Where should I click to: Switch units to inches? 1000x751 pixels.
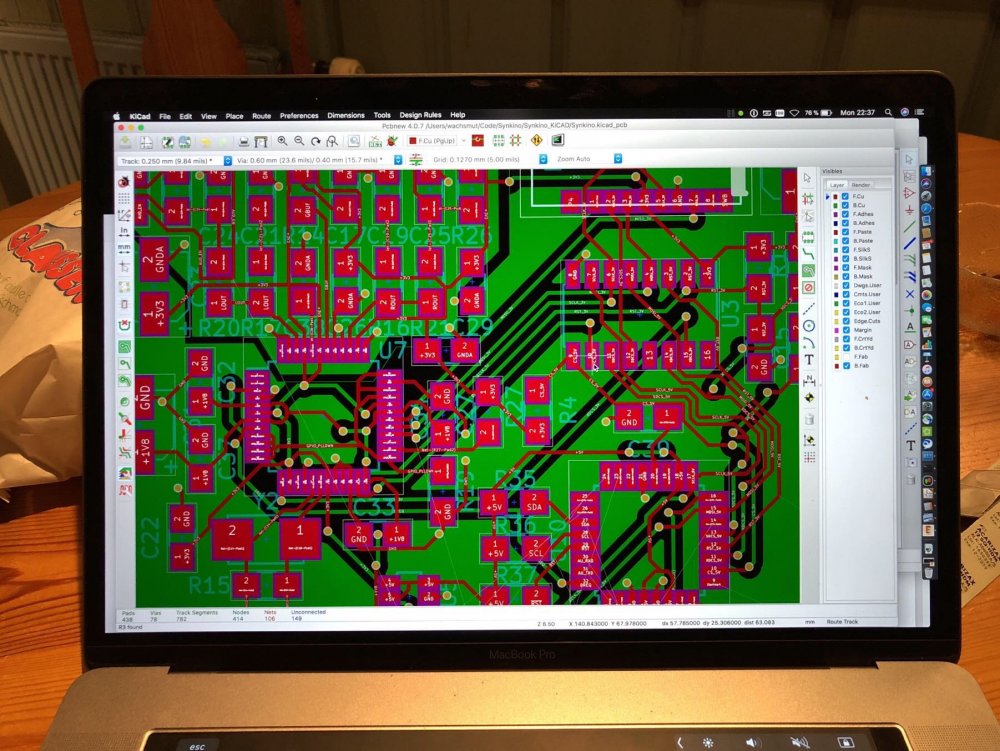pyautogui.click(x=125, y=231)
